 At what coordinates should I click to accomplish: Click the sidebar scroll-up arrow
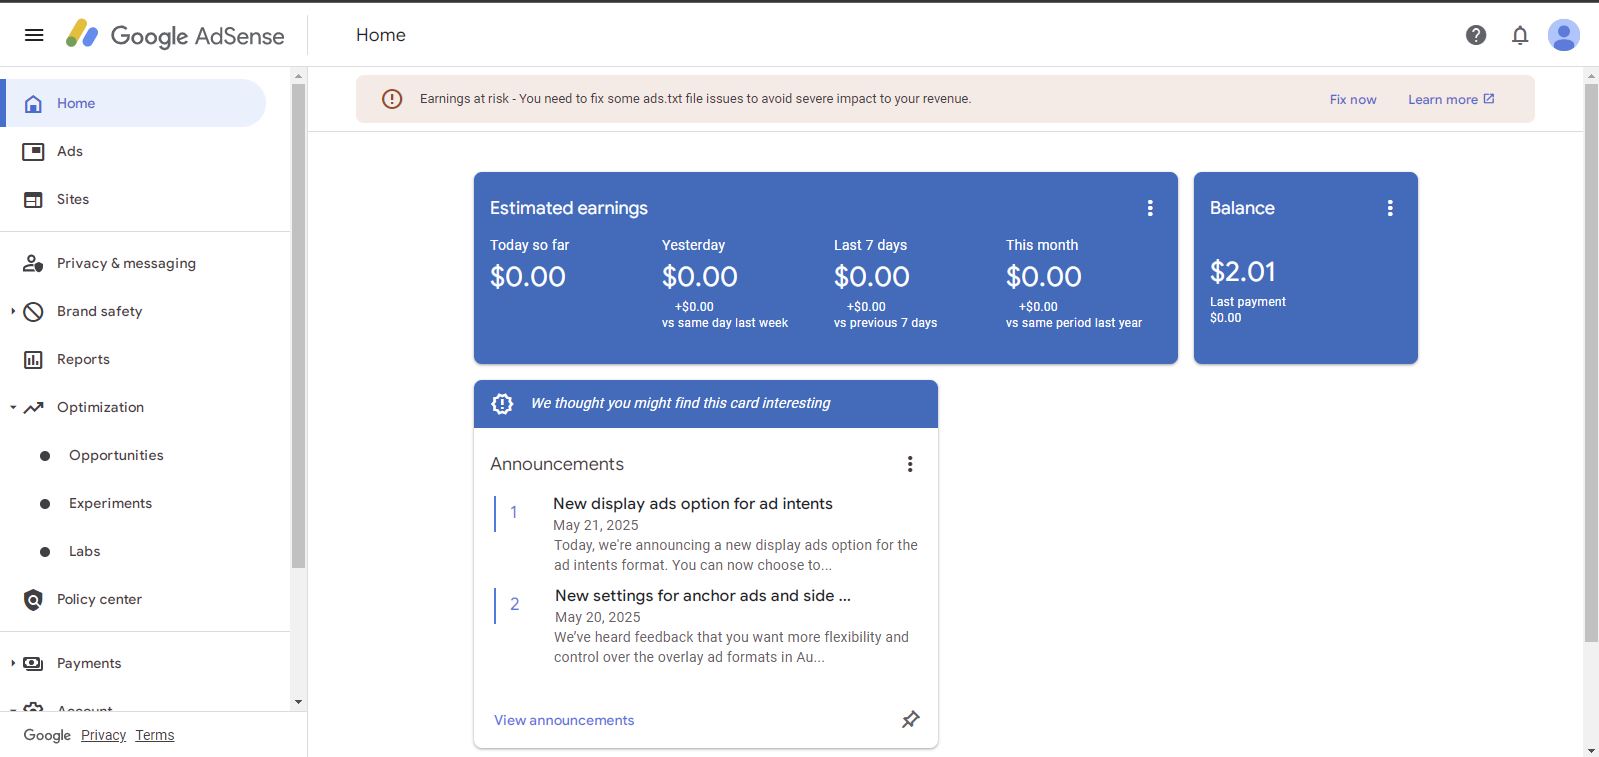click(x=298, y=75)
